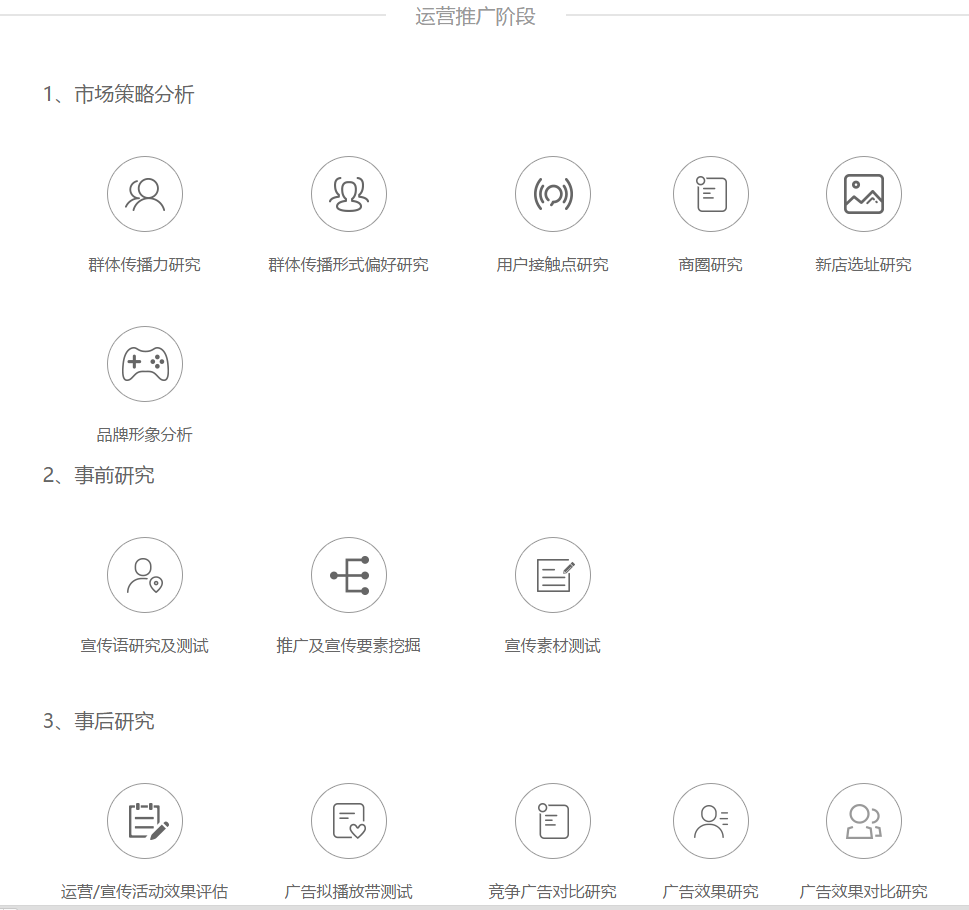Open the 运营/宣传活动效果评估 notepad icon
The width and height of the screenshot is (969, 910).
click(145, 821)
